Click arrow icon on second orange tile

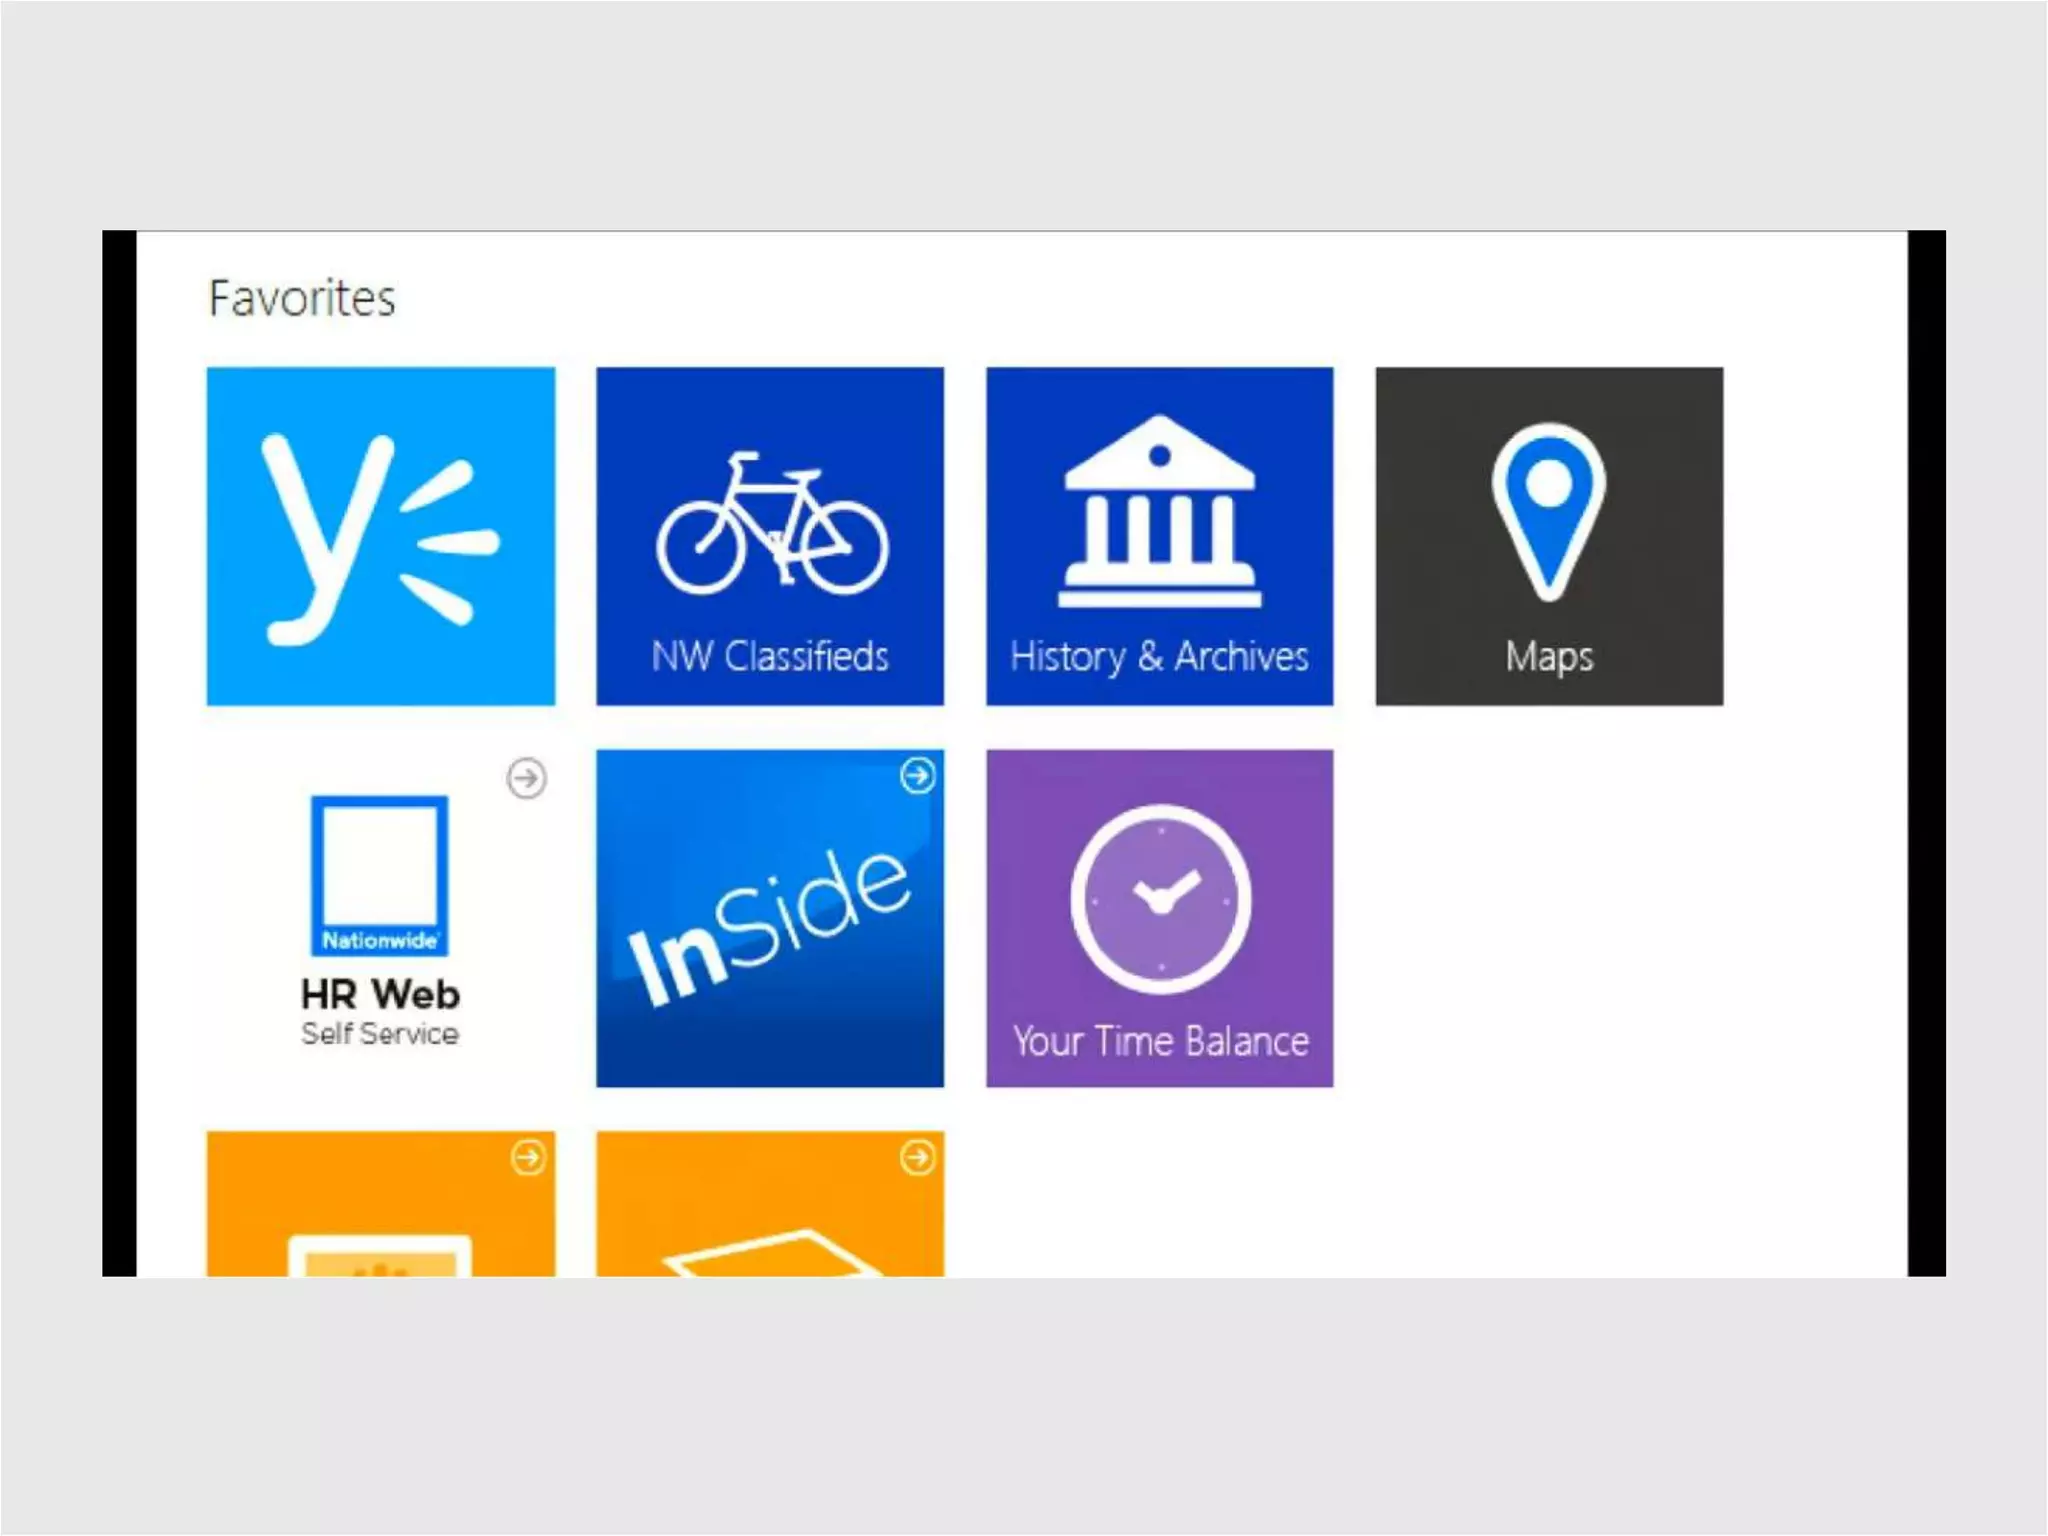coord(917,1157)
